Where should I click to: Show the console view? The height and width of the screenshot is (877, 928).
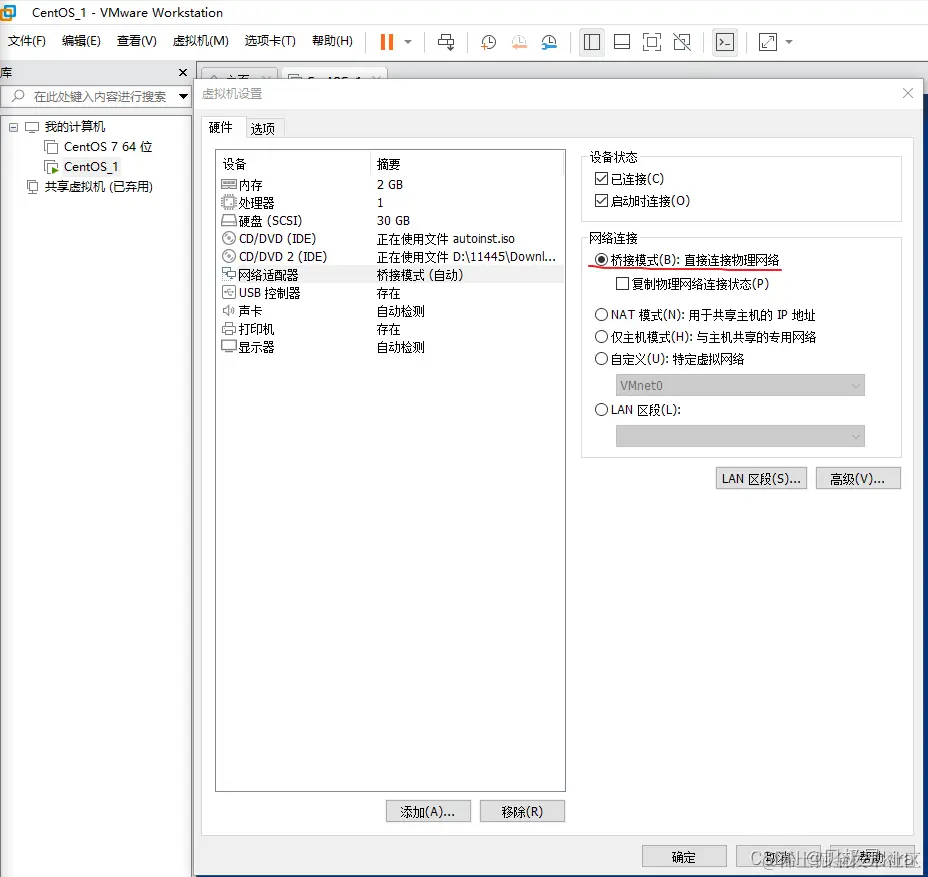[x=621, y=41]
